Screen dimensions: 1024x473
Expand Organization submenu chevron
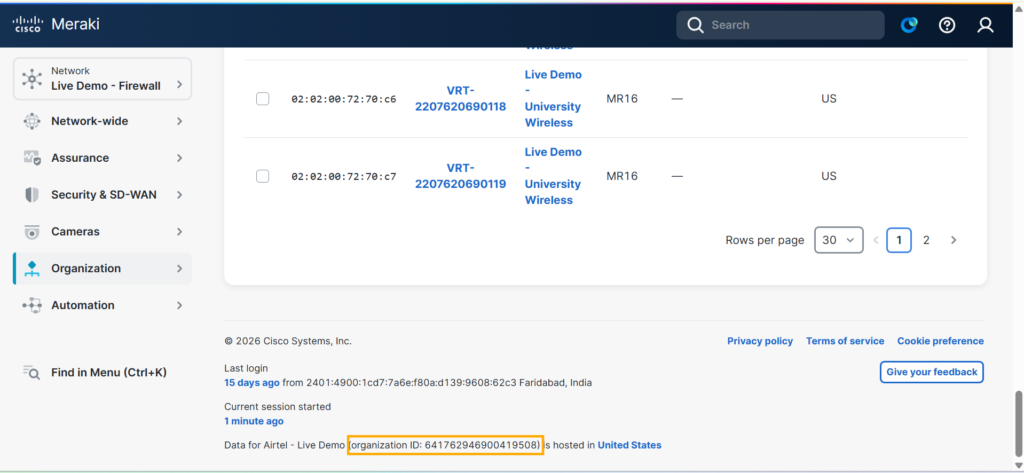point(180,269)
